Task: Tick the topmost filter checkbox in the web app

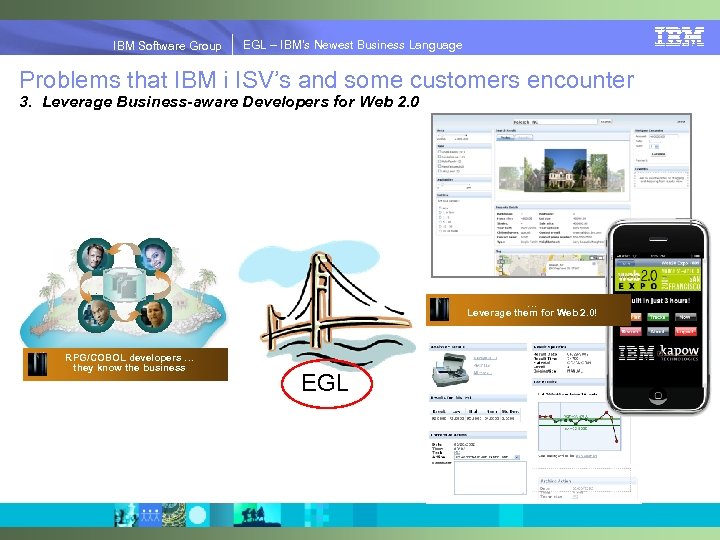Action: pos(439,152)
